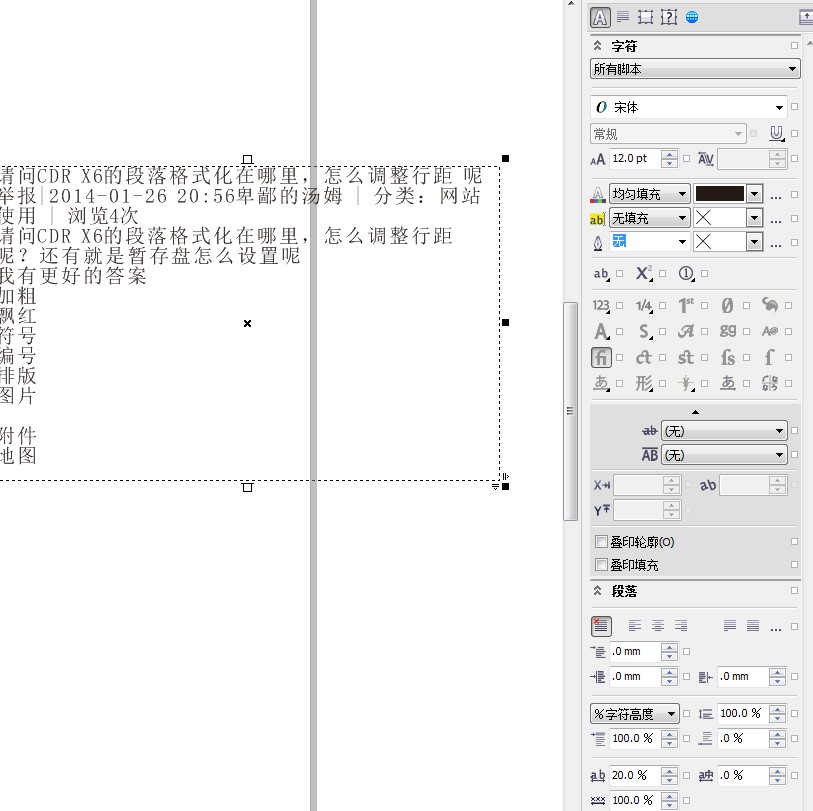This screenshot has width=813, height=811.
Task: Open the background fill color picker arrow
Action: click(x=754, y=218)
